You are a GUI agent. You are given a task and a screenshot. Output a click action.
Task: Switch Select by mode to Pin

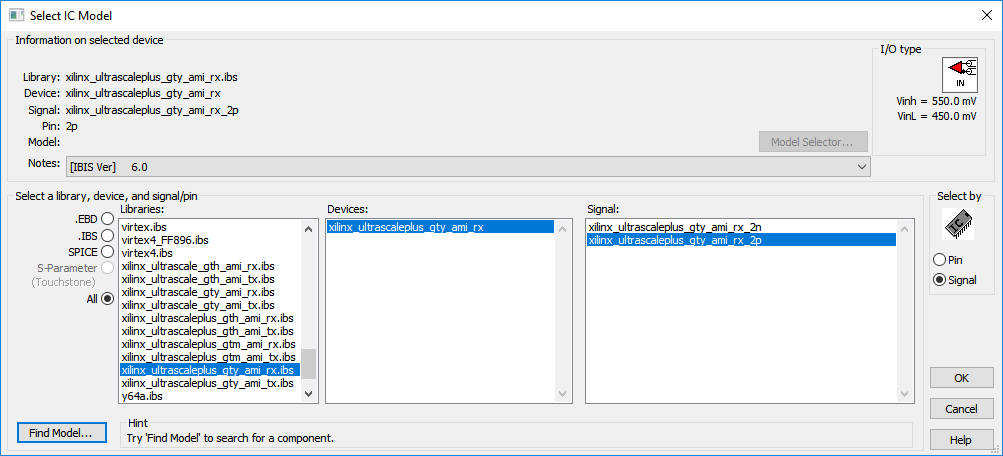939,260
